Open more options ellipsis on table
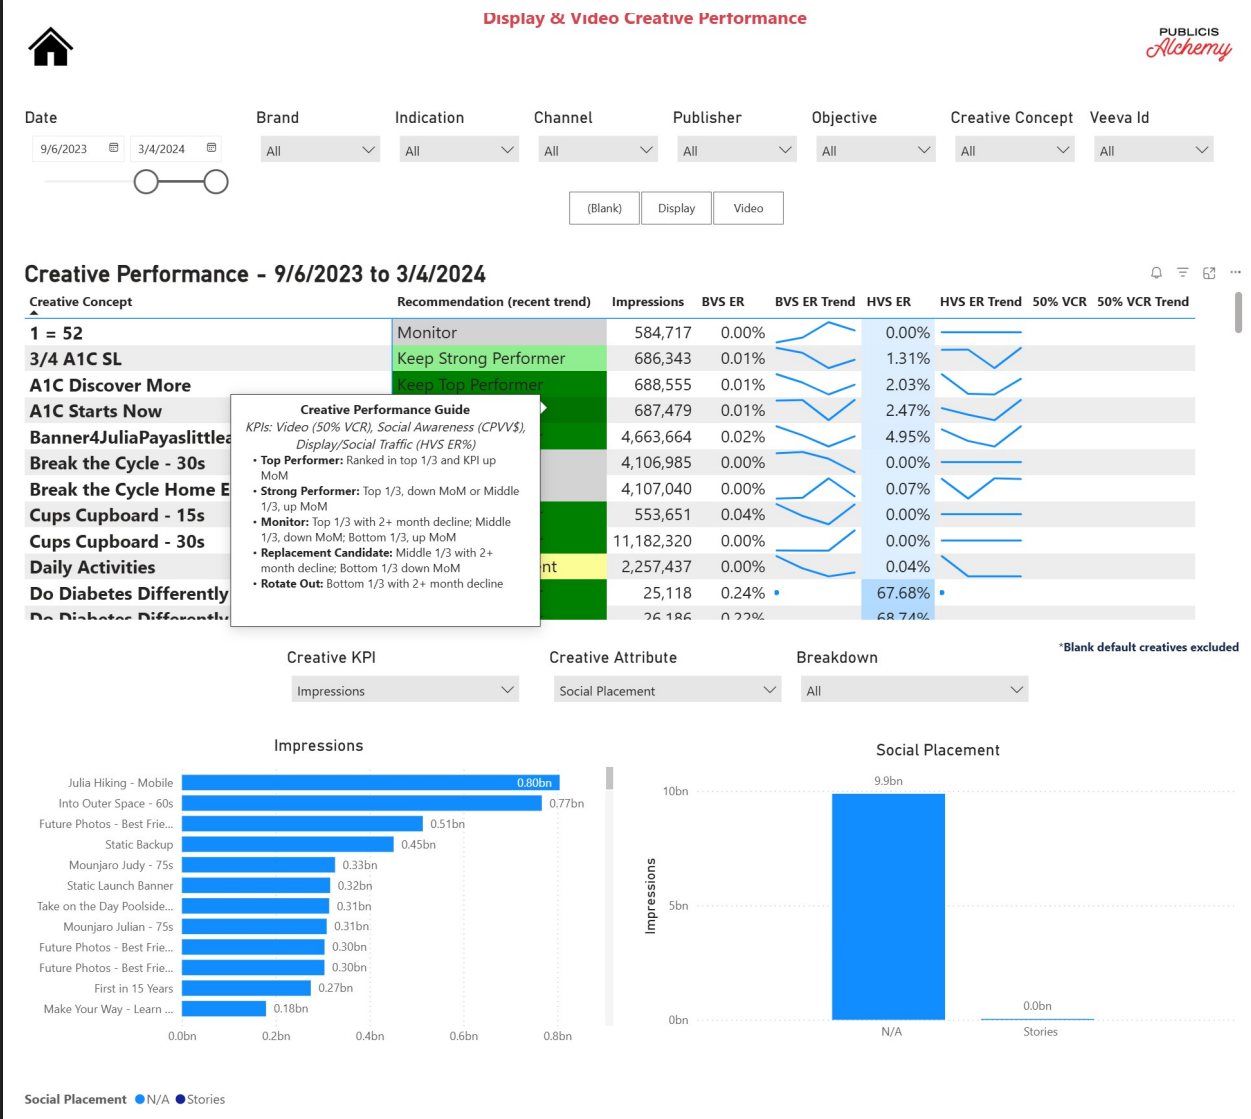This screenshot has height=1119, width=1251. pyautogui.click(x=1235, y=272)
